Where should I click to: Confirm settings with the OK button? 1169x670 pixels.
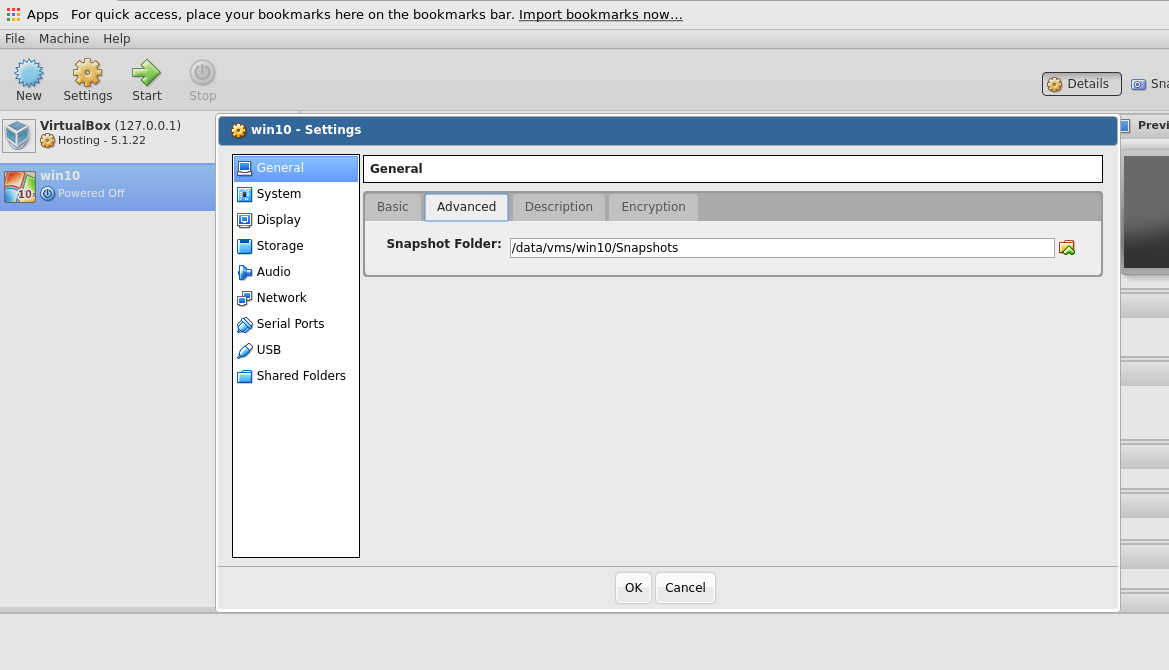click(x=634, y=588)
